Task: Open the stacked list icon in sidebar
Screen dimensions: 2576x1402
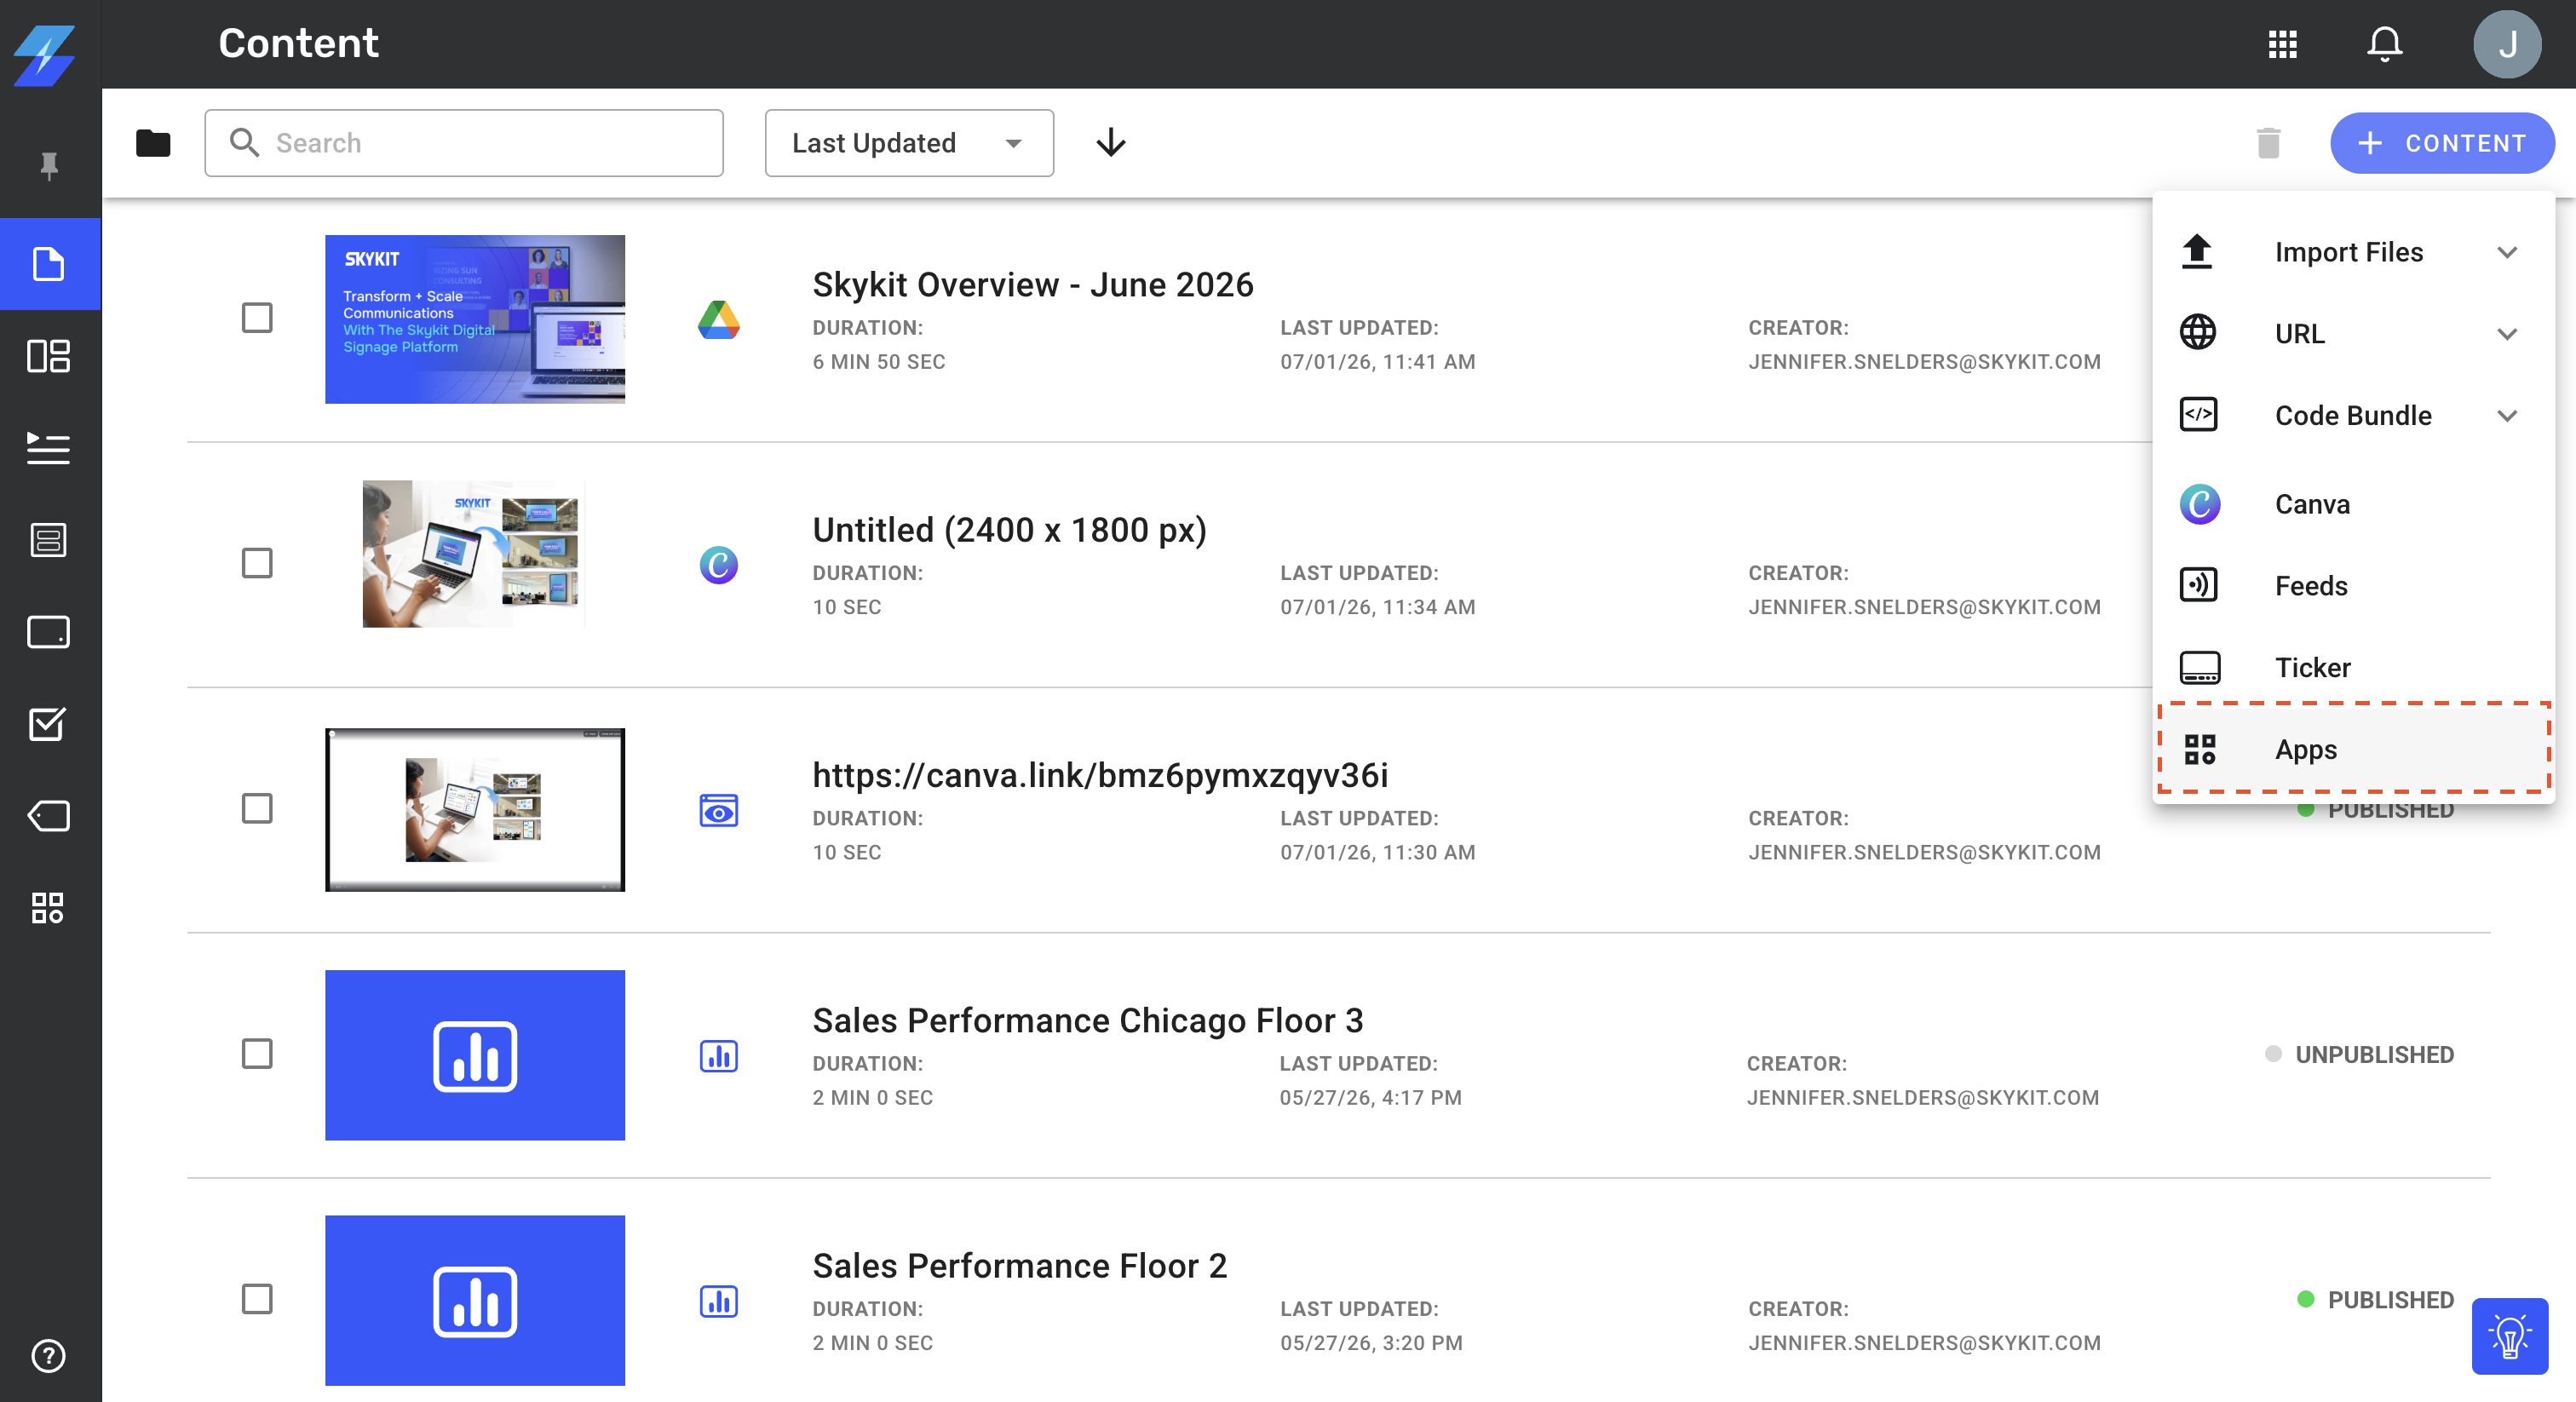Action: tap(49, 540)
